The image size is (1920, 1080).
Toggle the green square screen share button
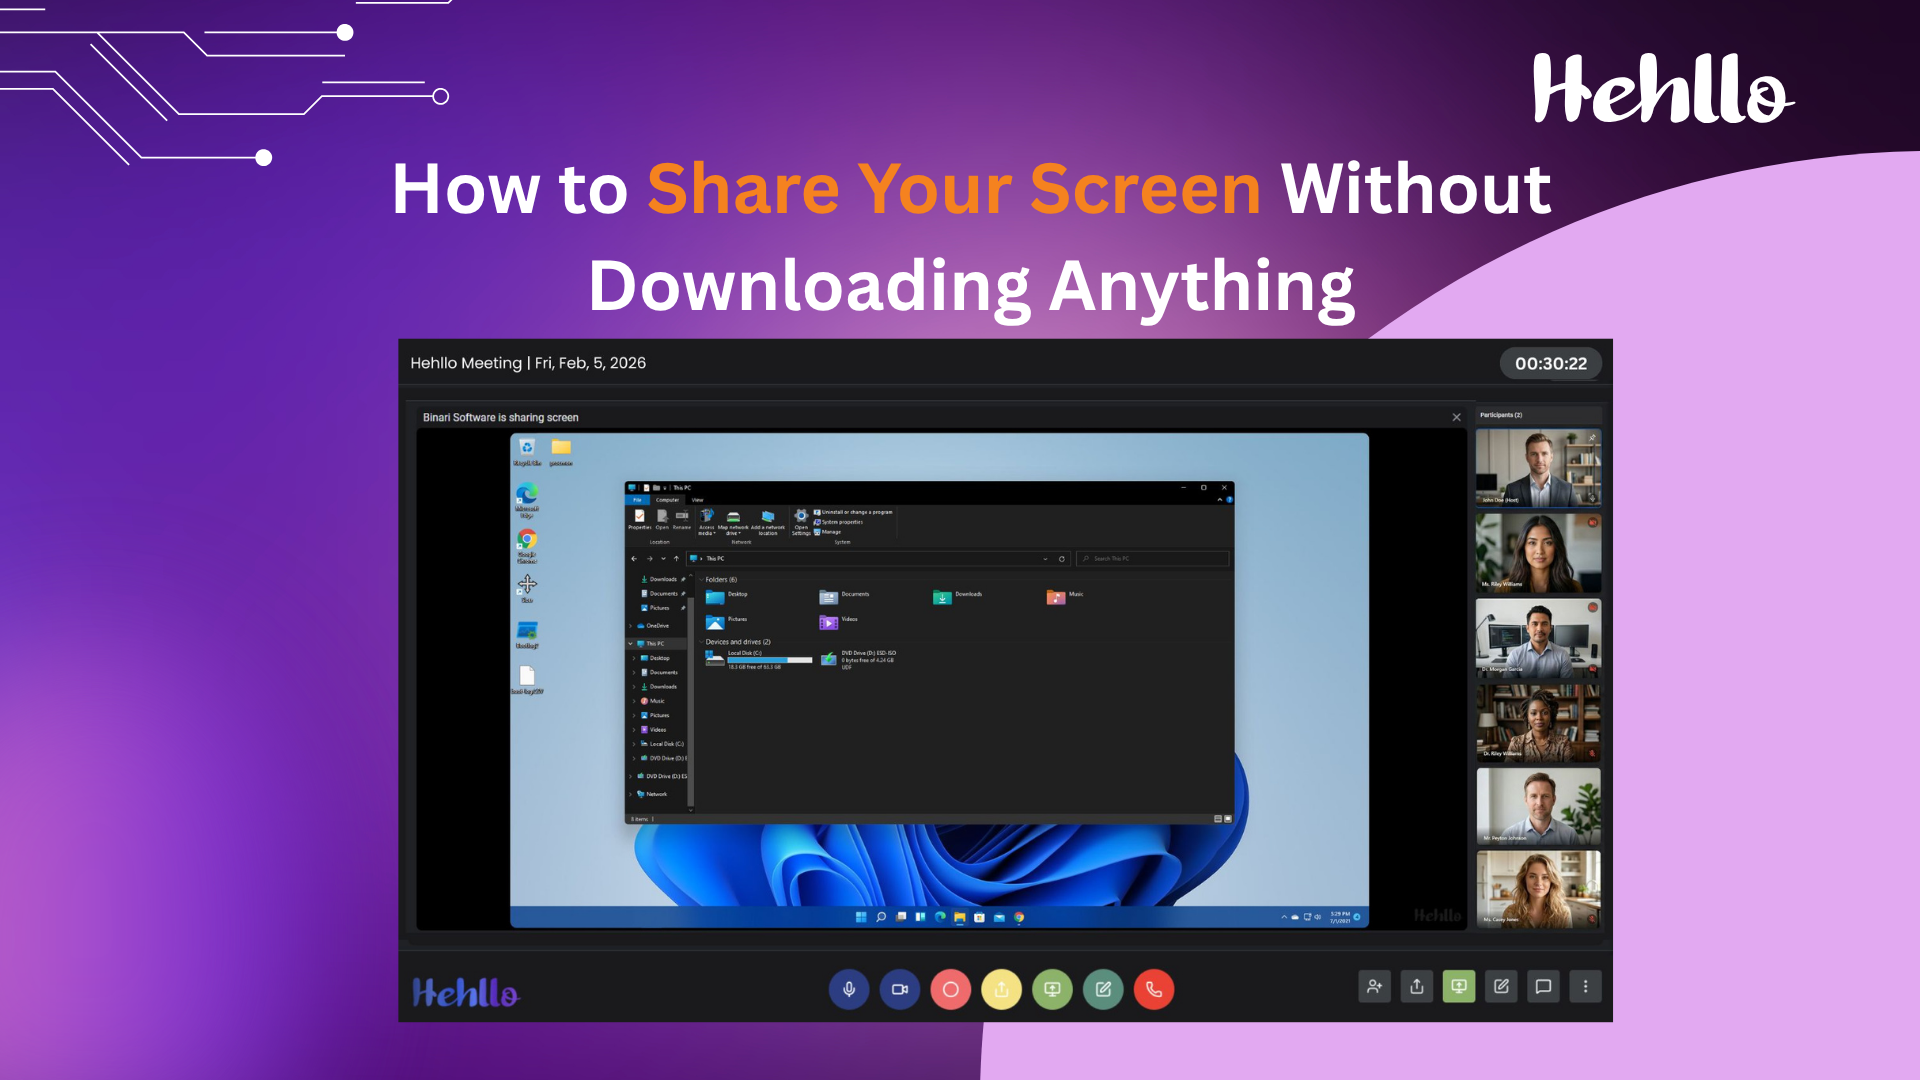point(1459,986)
